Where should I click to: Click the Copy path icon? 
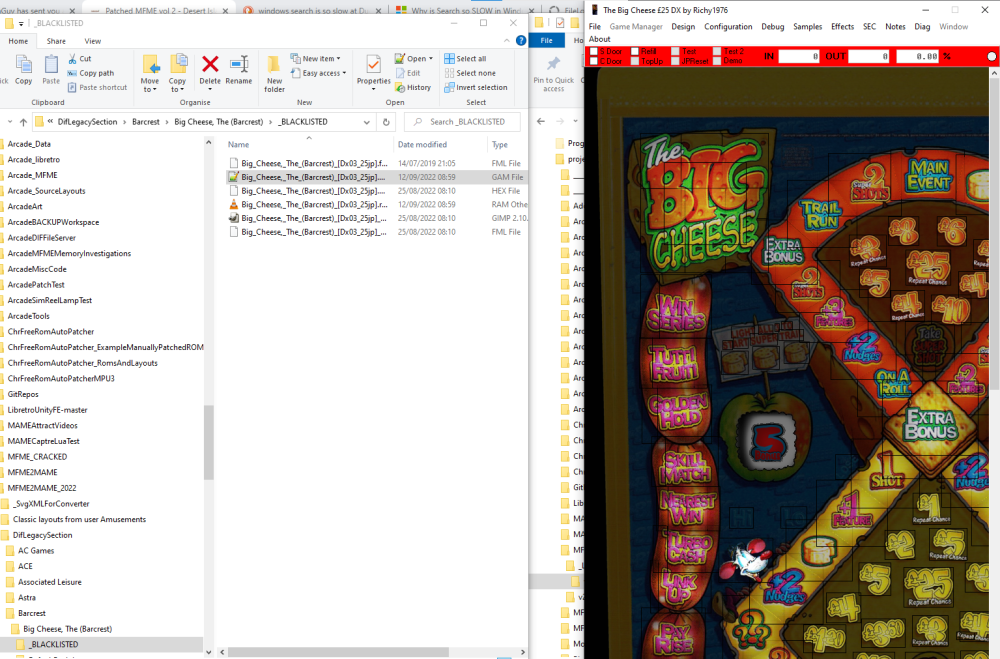coord(72,73)
